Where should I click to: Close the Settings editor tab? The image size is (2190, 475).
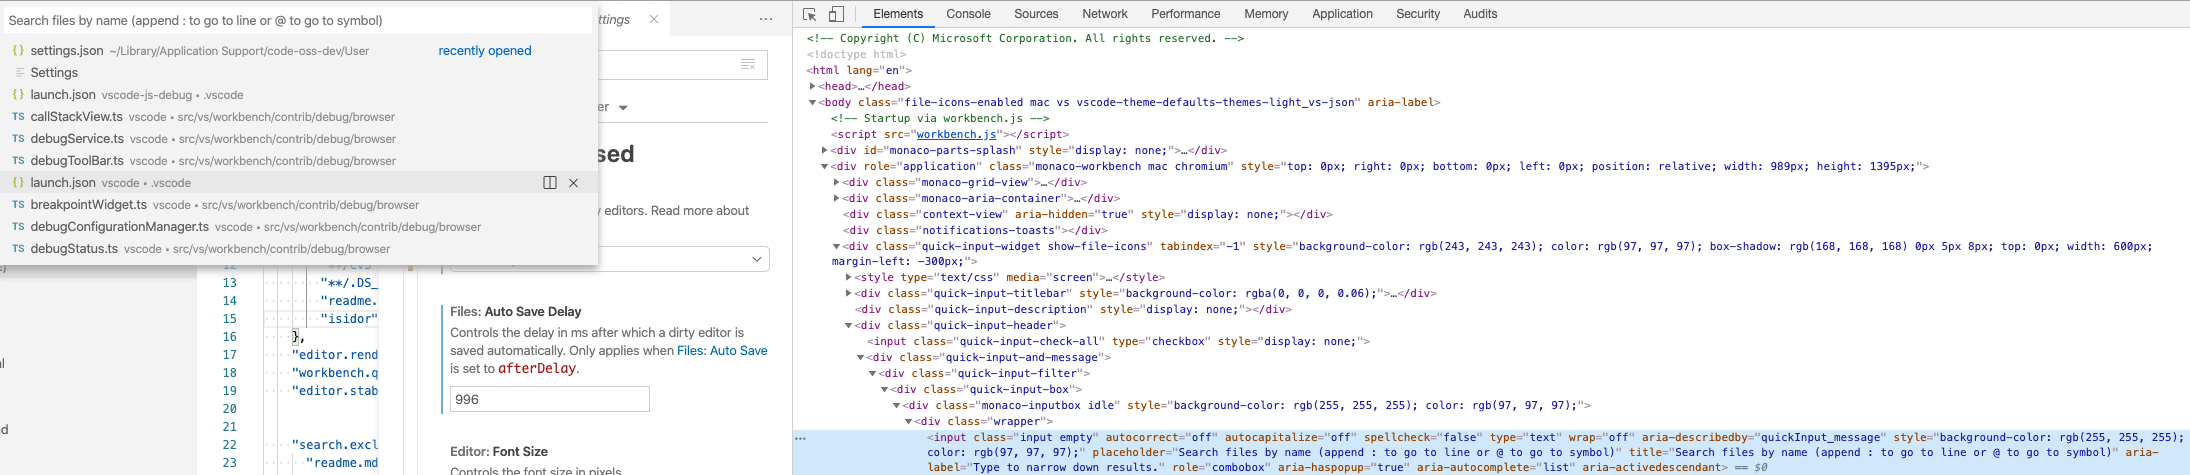coord(654,19)
